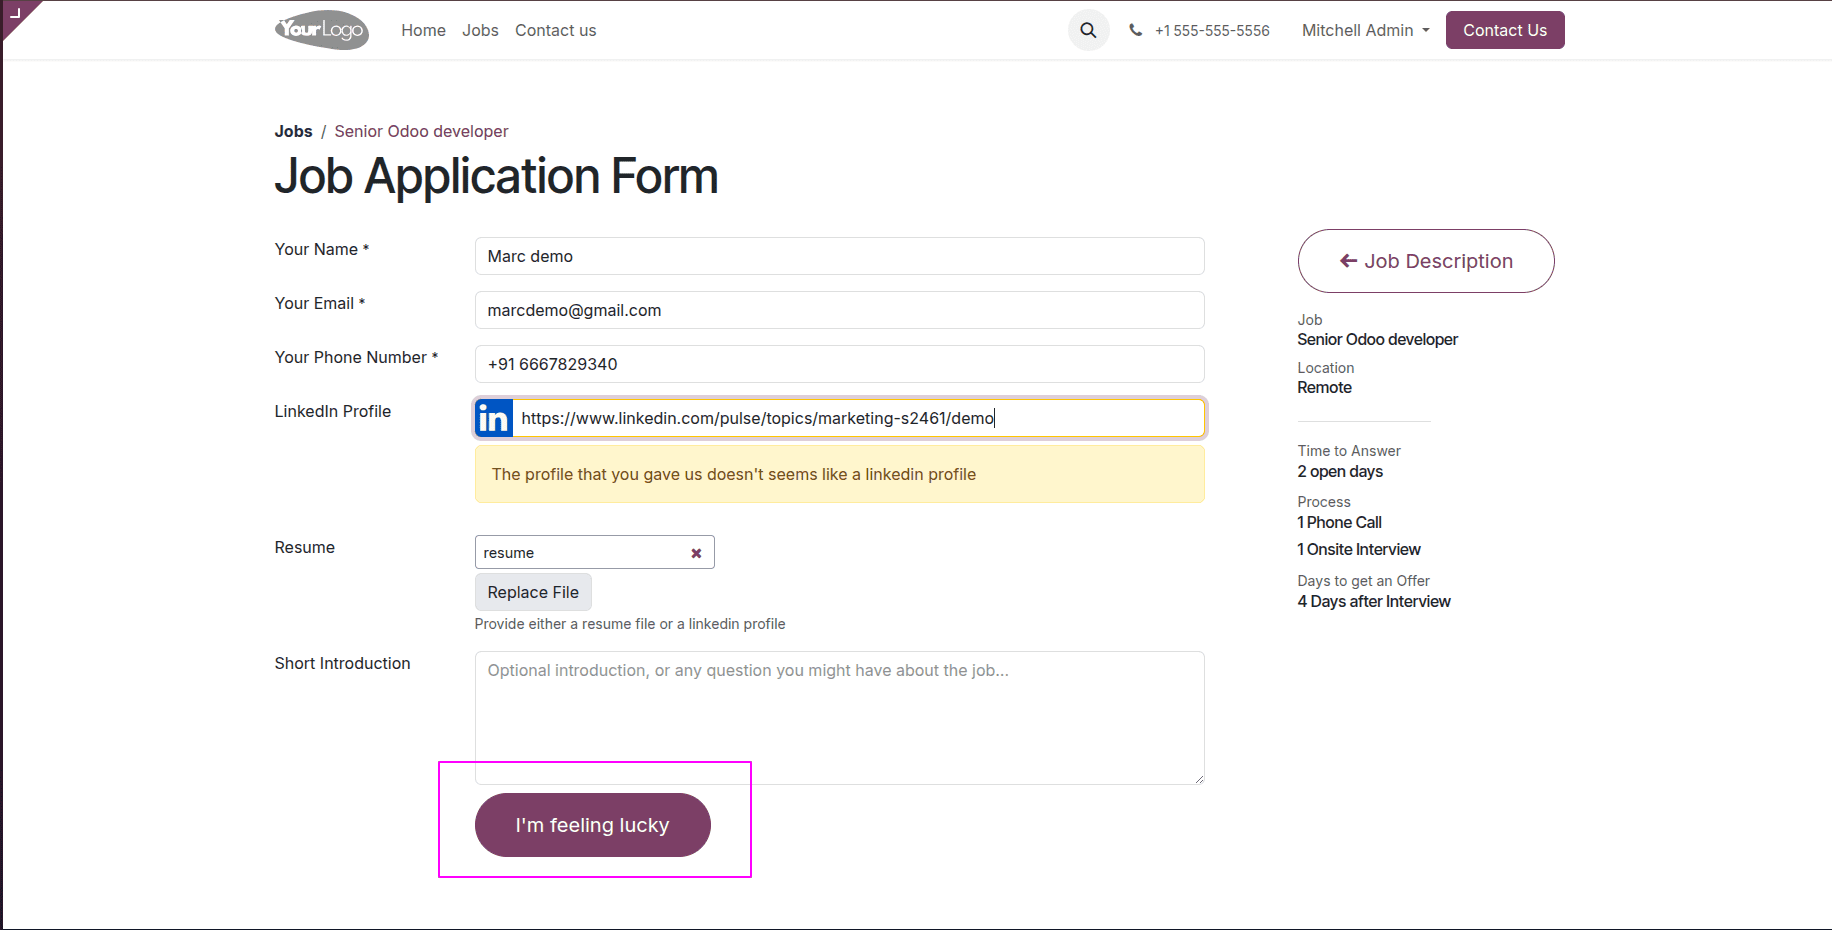Click the YourLogo site logo
The width and height of the screenshot is (1832, 930).
point(322,30)
